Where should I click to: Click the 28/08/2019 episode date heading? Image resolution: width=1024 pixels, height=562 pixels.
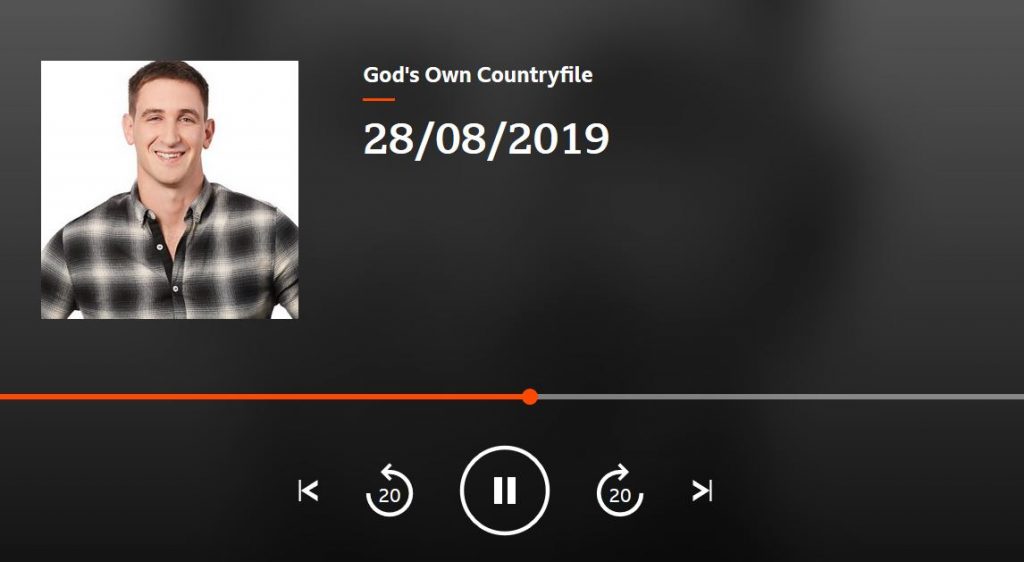486,139
